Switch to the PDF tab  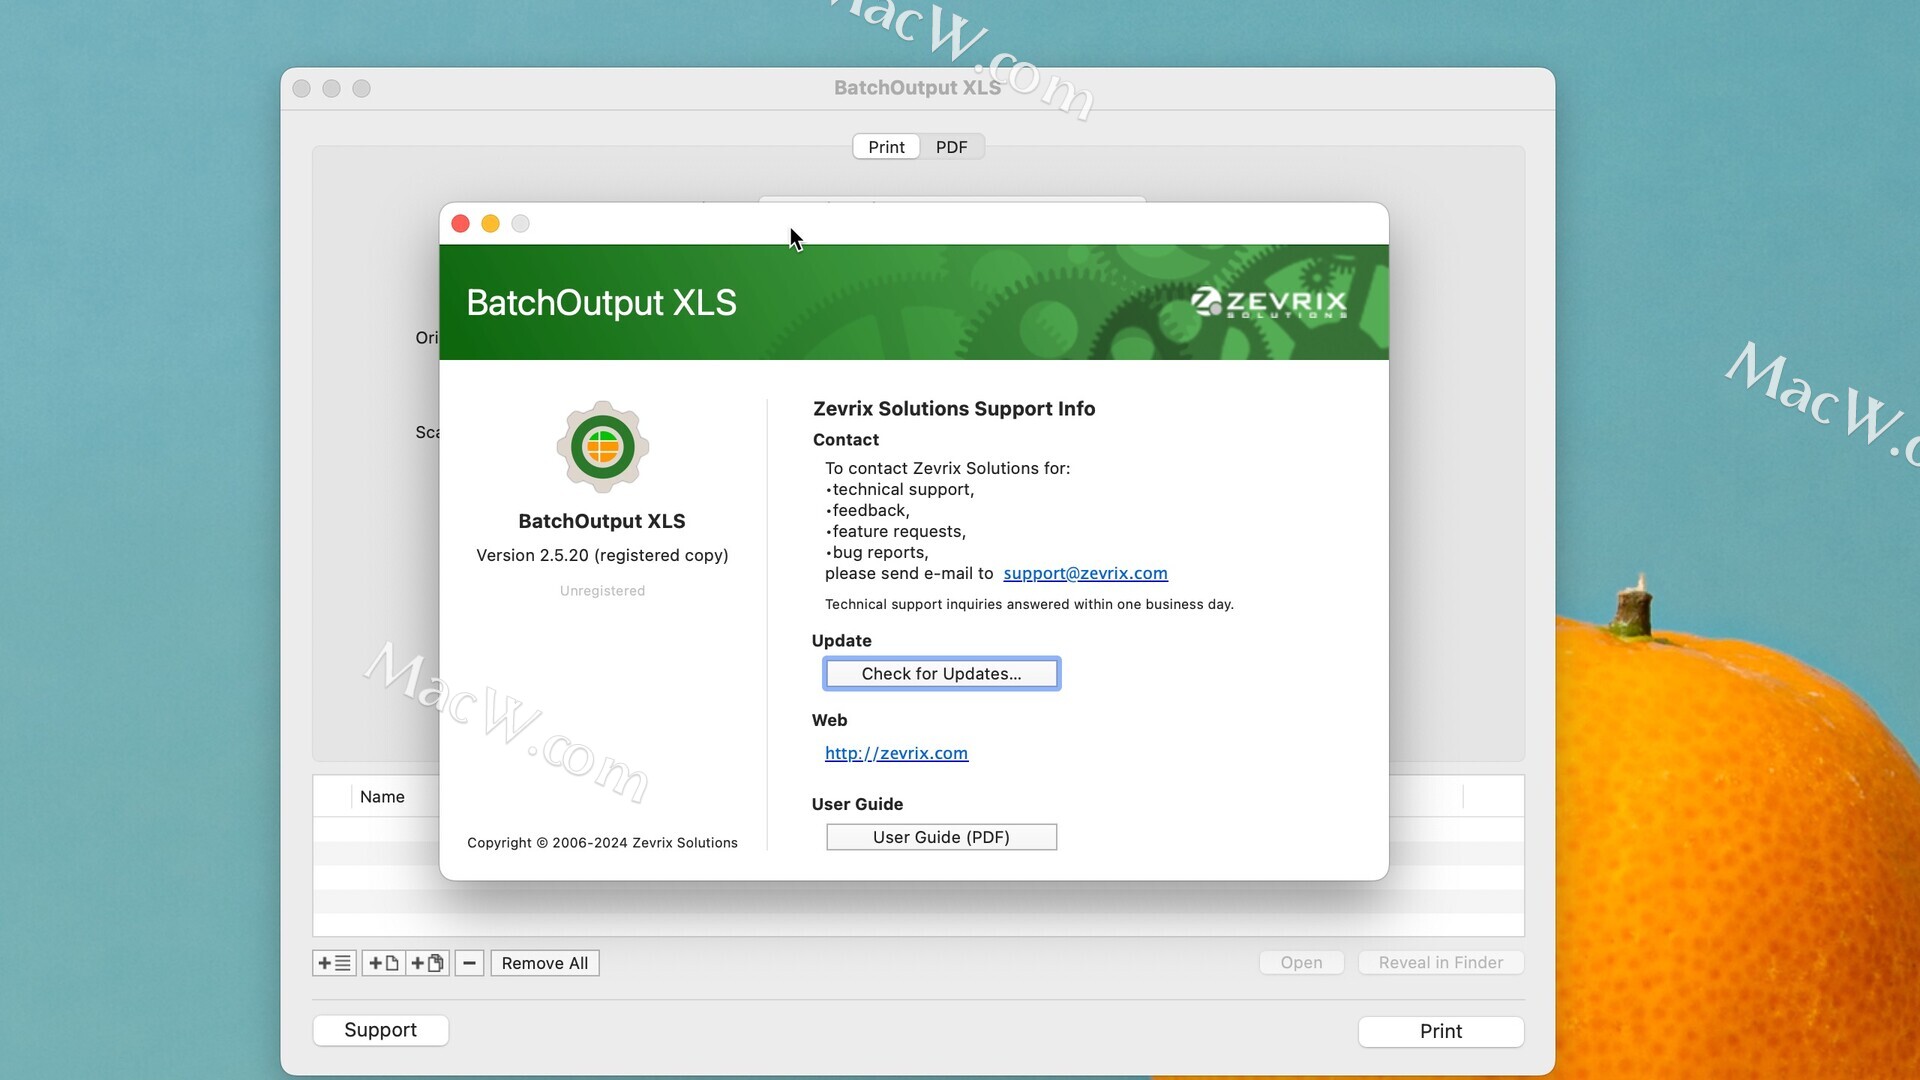pyautogui.click(x=952, y=147)
